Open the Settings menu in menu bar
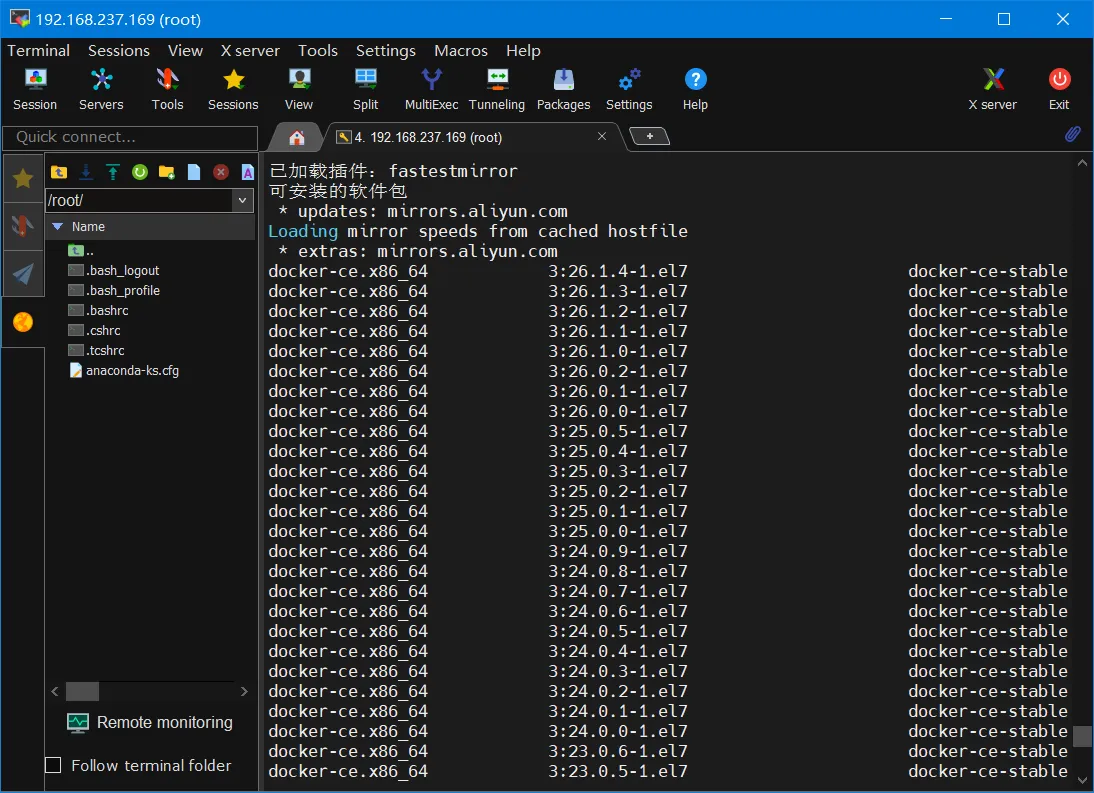Screen dimensions: 1094x793 point(385,50)
